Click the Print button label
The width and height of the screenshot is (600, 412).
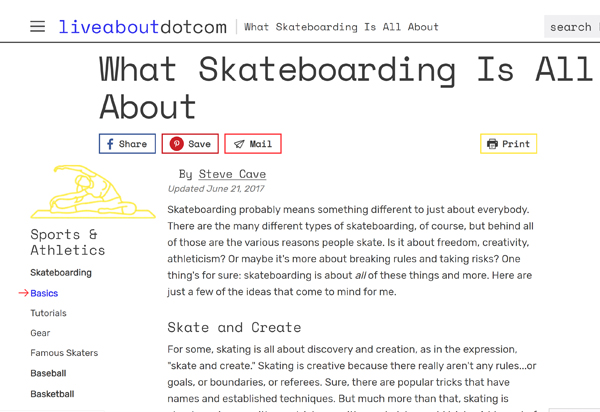coord(516,144)
